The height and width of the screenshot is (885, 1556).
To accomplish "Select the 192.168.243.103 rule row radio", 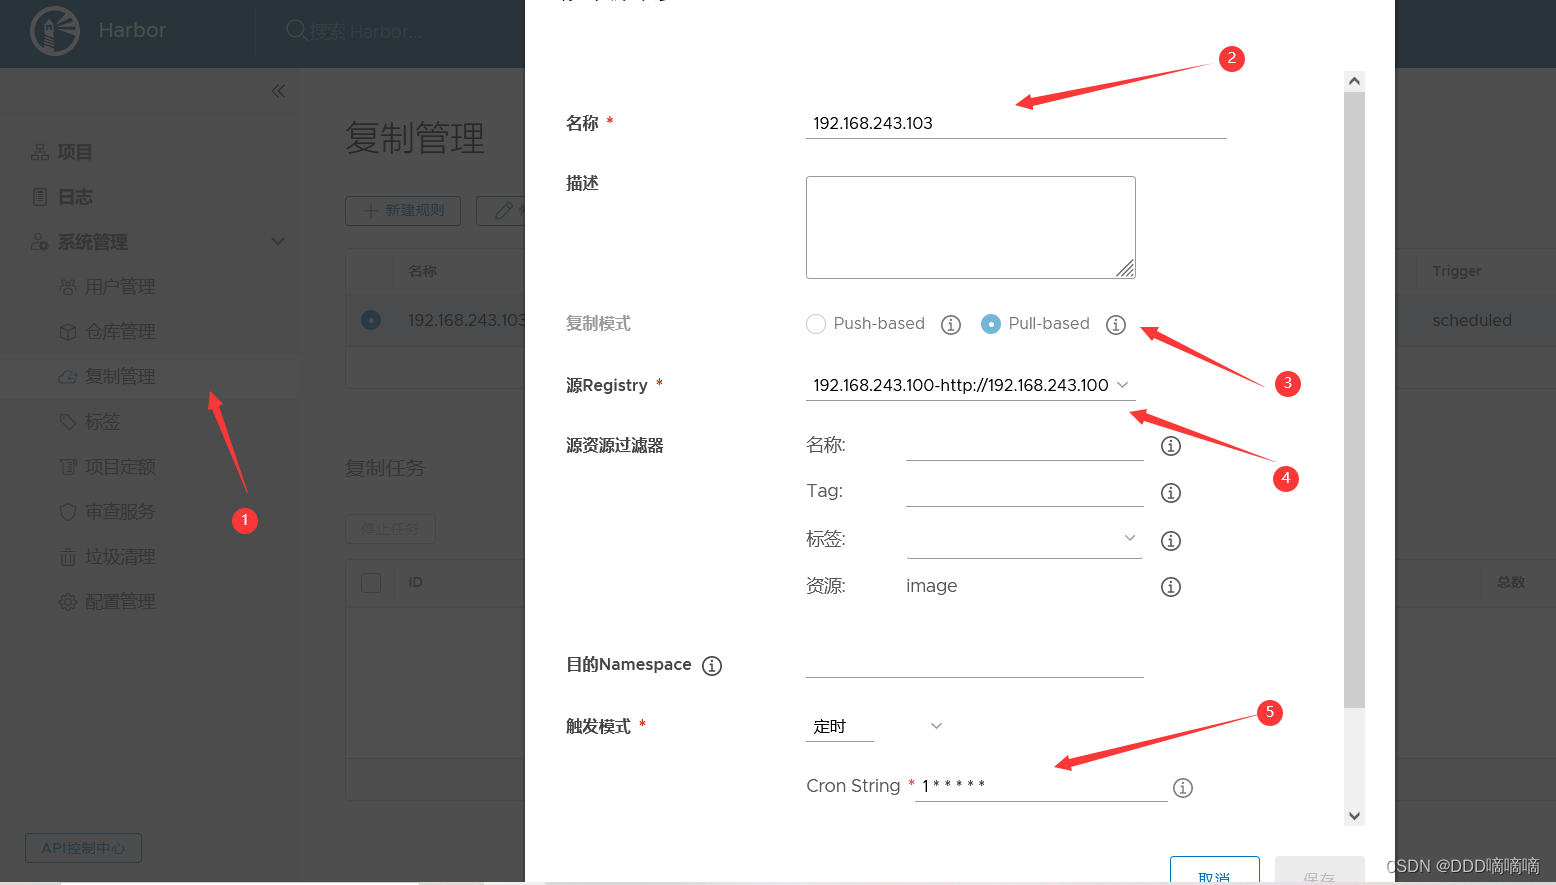I will pyautogui.click(x=371, y=320).
